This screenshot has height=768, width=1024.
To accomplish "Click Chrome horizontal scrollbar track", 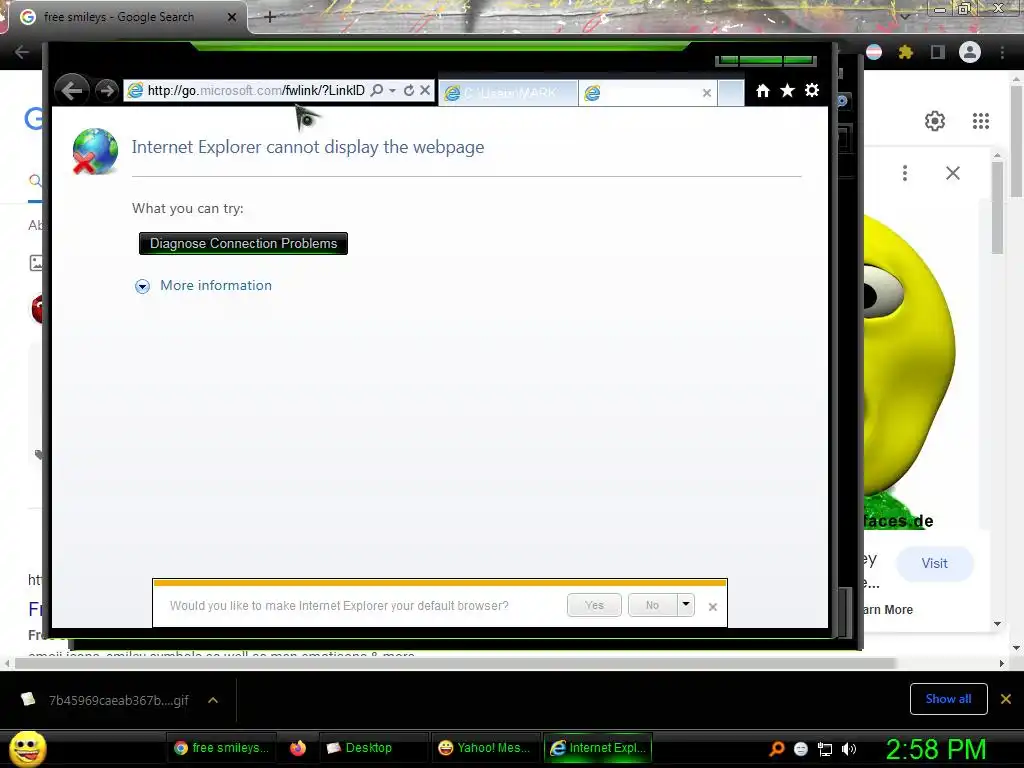I will [503, 664].
